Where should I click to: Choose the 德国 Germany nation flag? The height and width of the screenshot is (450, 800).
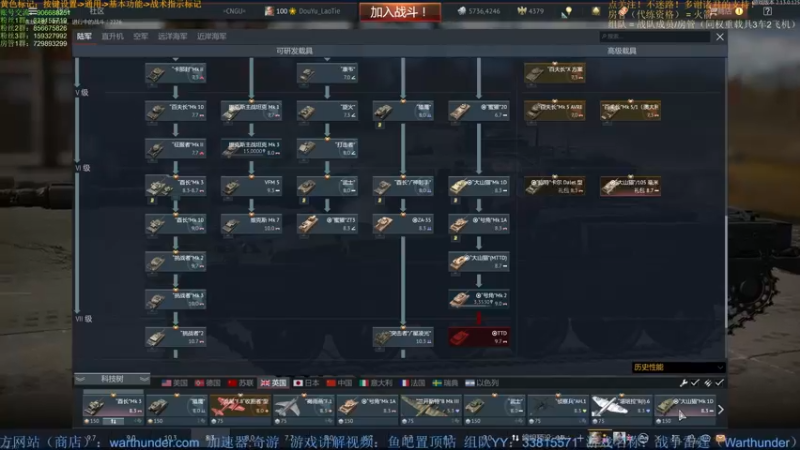click(x=207, y=383)
